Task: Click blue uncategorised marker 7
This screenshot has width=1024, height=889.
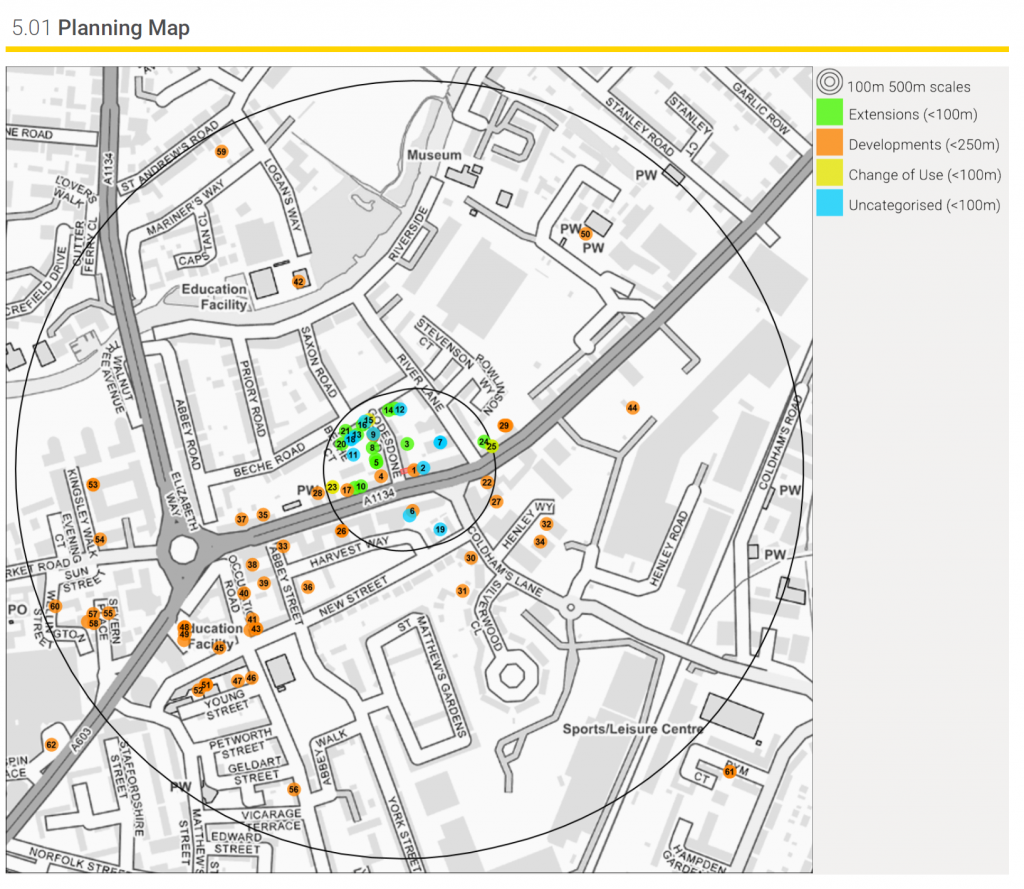Action: pos(440,442)
